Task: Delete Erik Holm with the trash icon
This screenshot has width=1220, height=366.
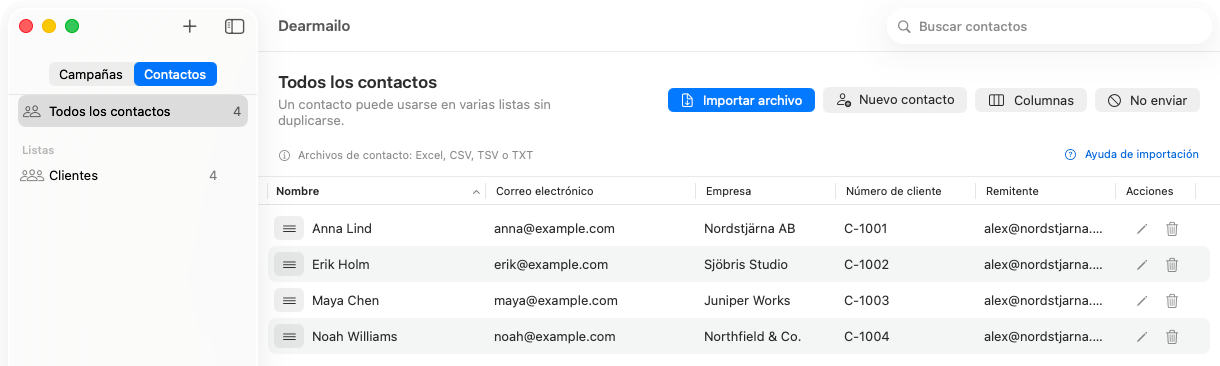Action: (1172, 264)
